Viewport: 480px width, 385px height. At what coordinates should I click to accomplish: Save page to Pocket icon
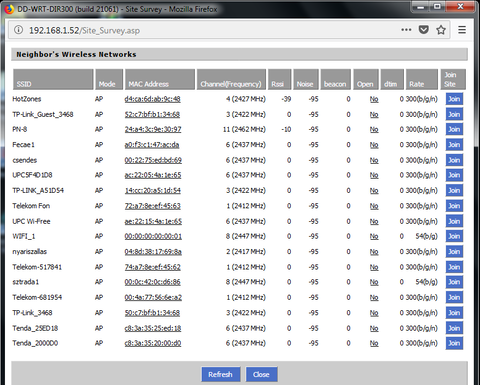click(424, 30)
